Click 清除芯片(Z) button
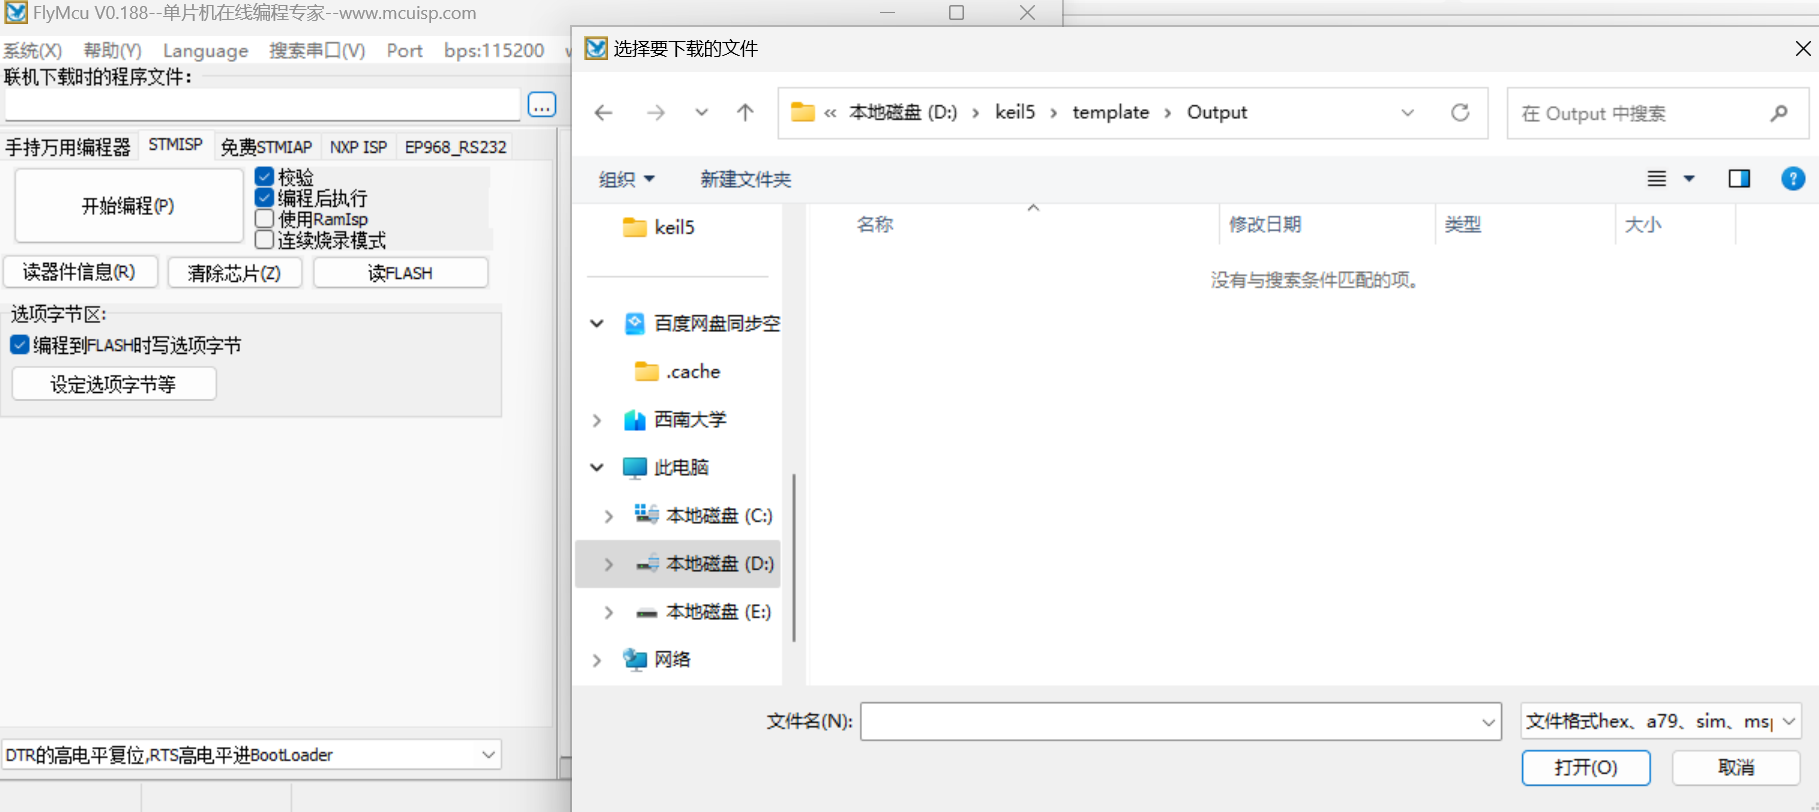This screenshot has height=812, width=1819. pos(234,272)
